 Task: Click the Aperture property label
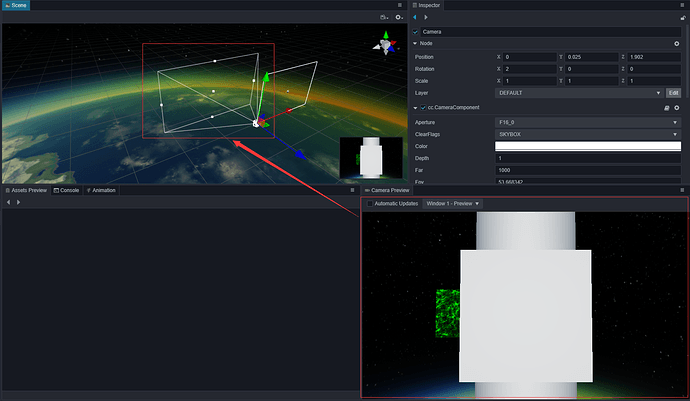[425, 122]
